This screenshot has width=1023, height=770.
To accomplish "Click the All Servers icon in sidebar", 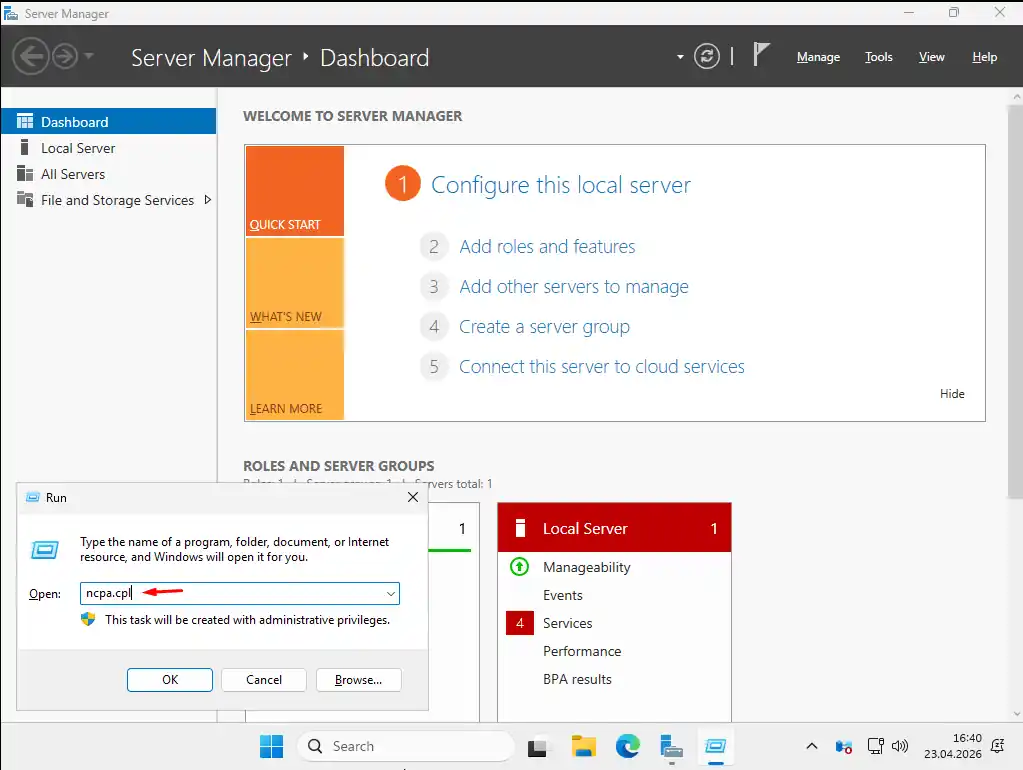I will point(25,174).
